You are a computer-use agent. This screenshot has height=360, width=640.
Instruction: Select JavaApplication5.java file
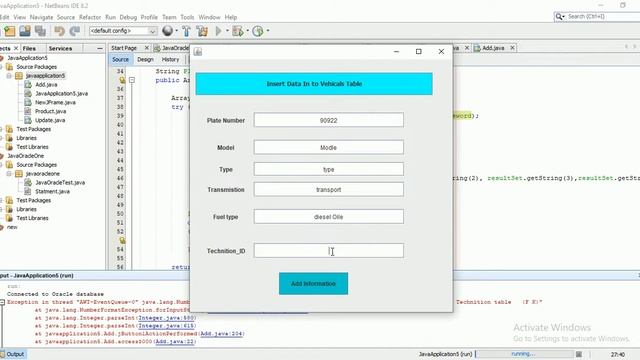(61, 93)
